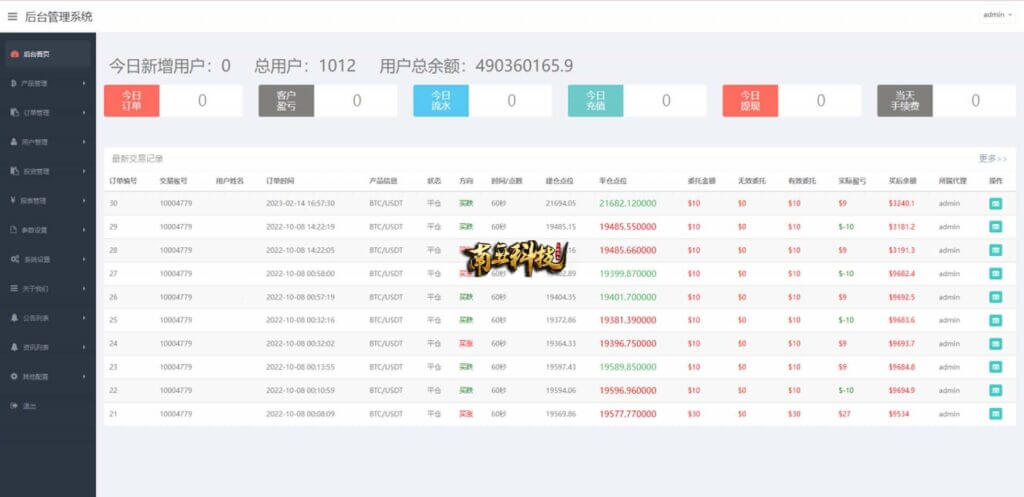The image size is (1024, 497).
Task: Expand the 其他配置 submenu arrow
Action: [x=84, y=376]
